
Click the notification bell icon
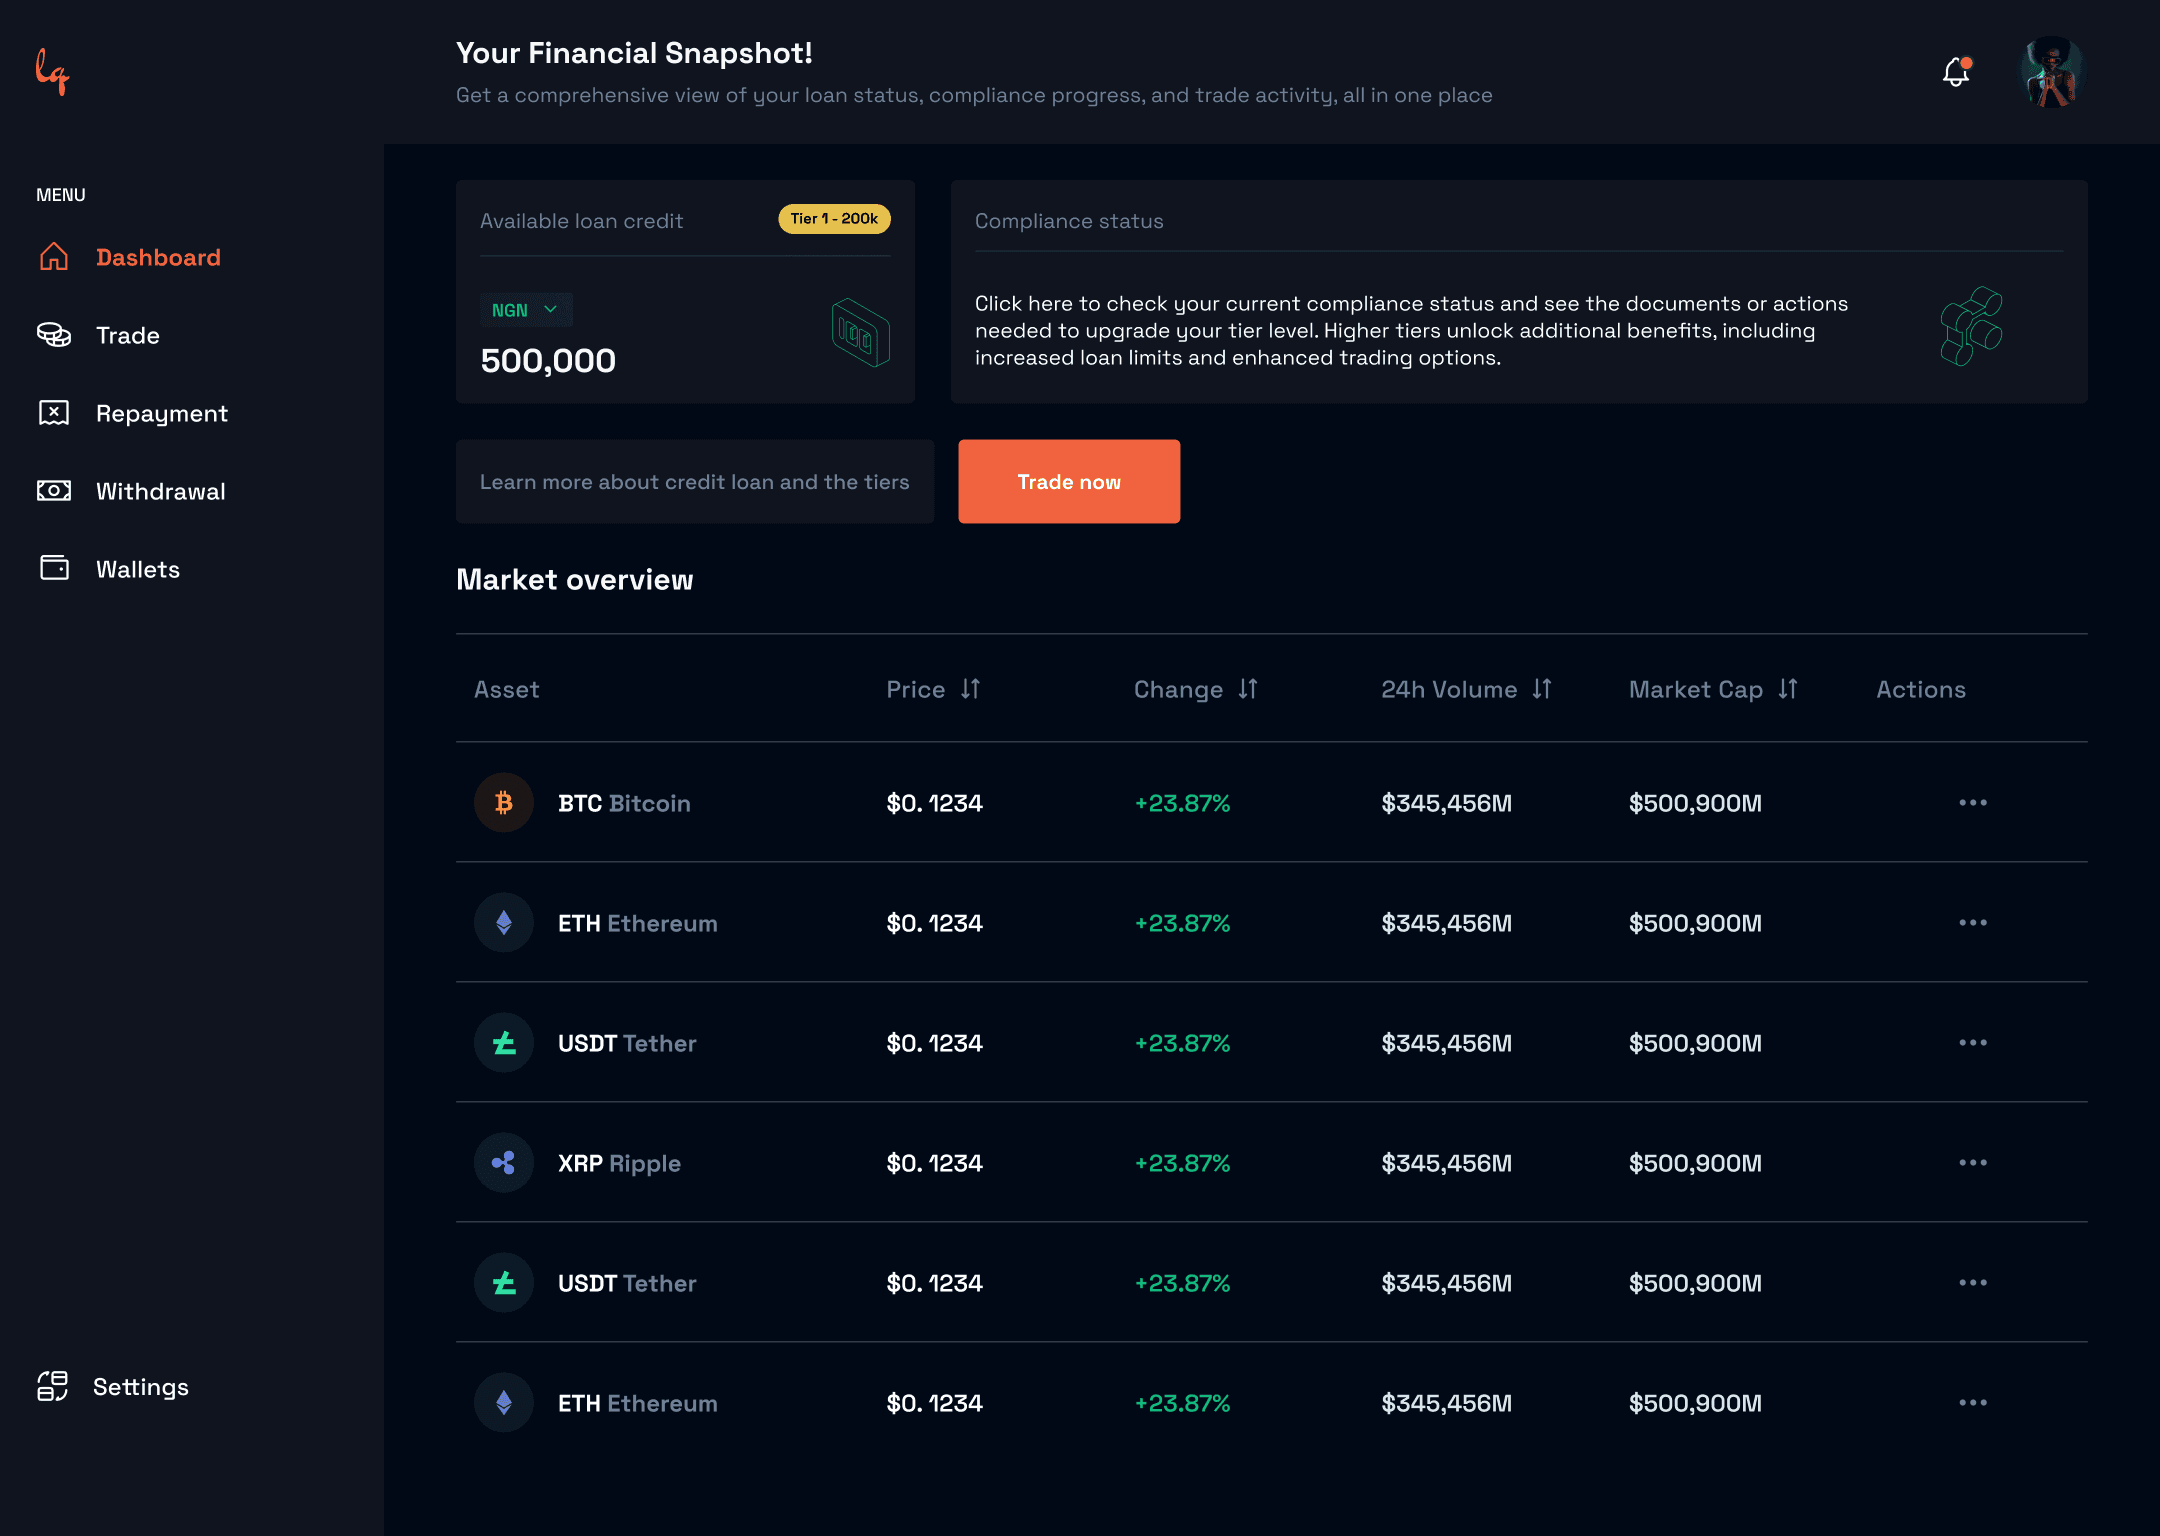[x=1956, y=72]
